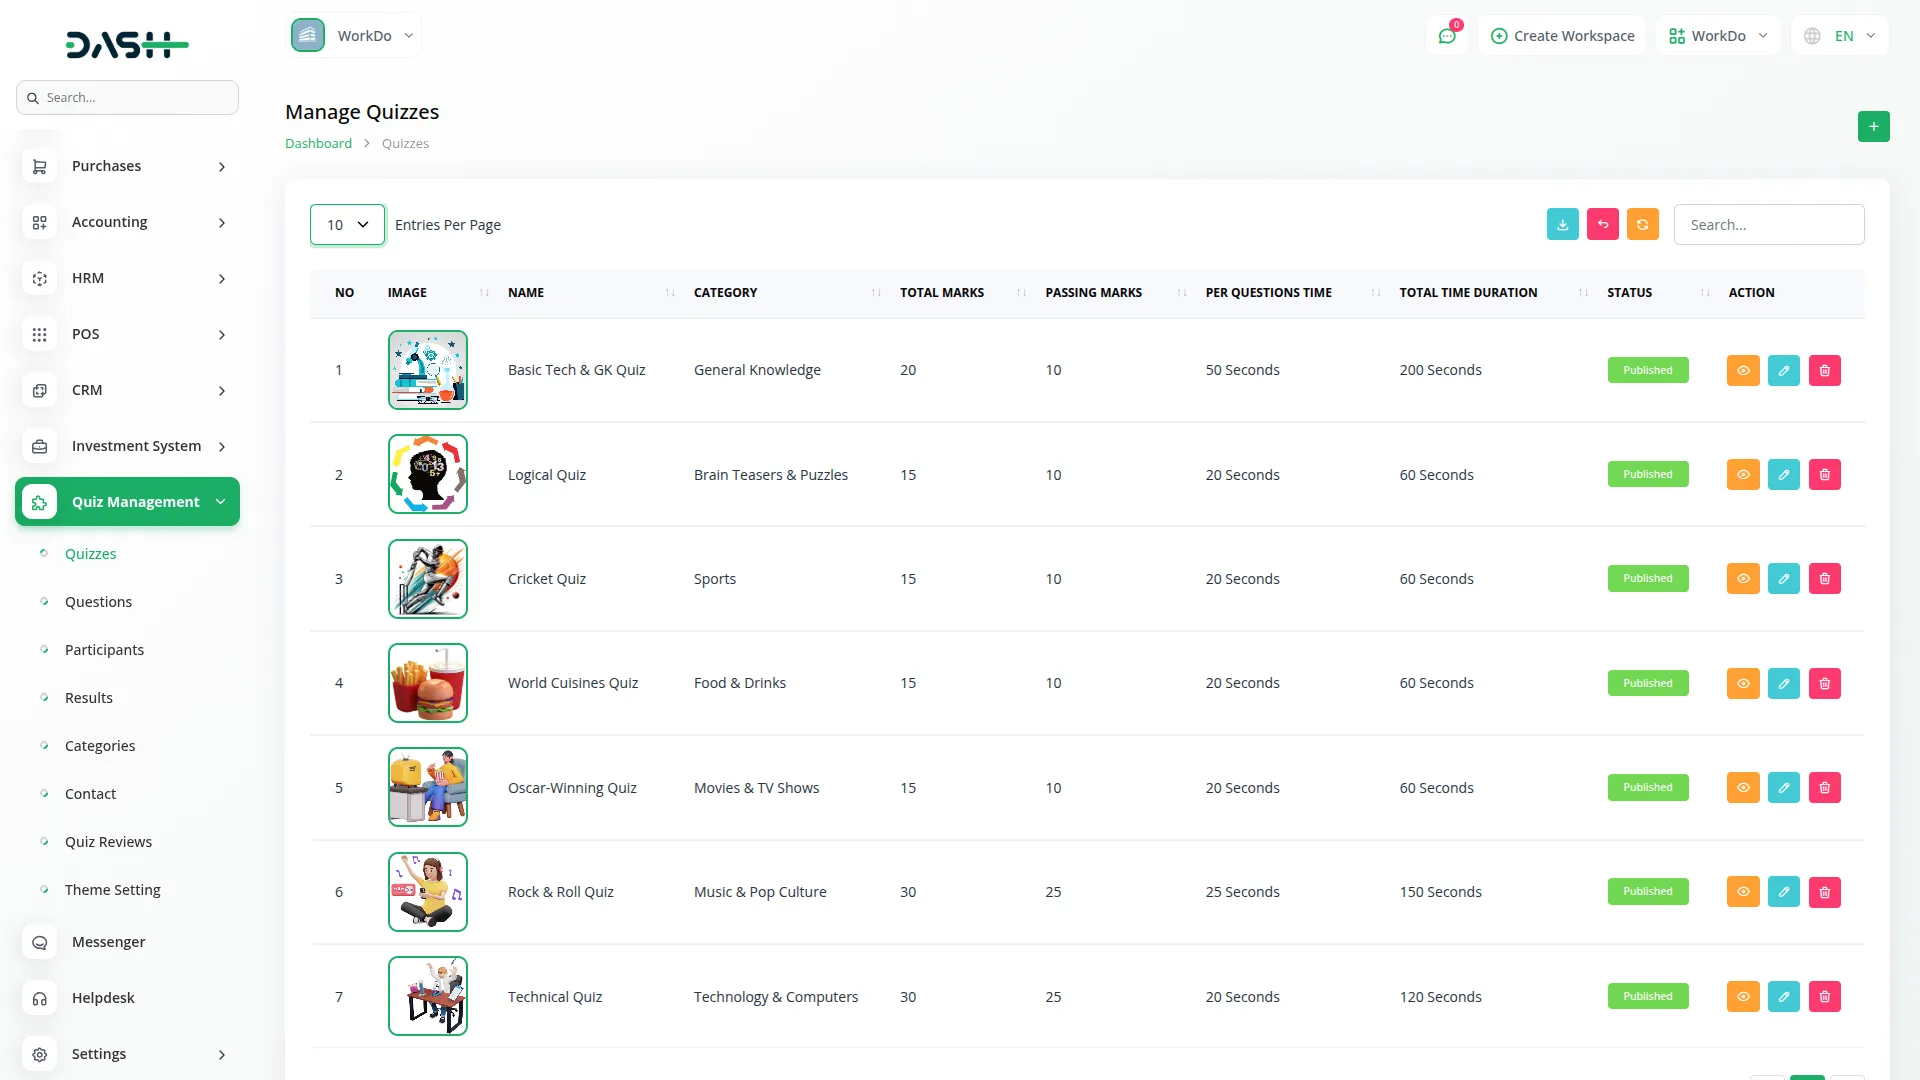Expand the Accounting sidebar menu
1920x1080 pixels.
pyautogui.click(x=128, y=222)
